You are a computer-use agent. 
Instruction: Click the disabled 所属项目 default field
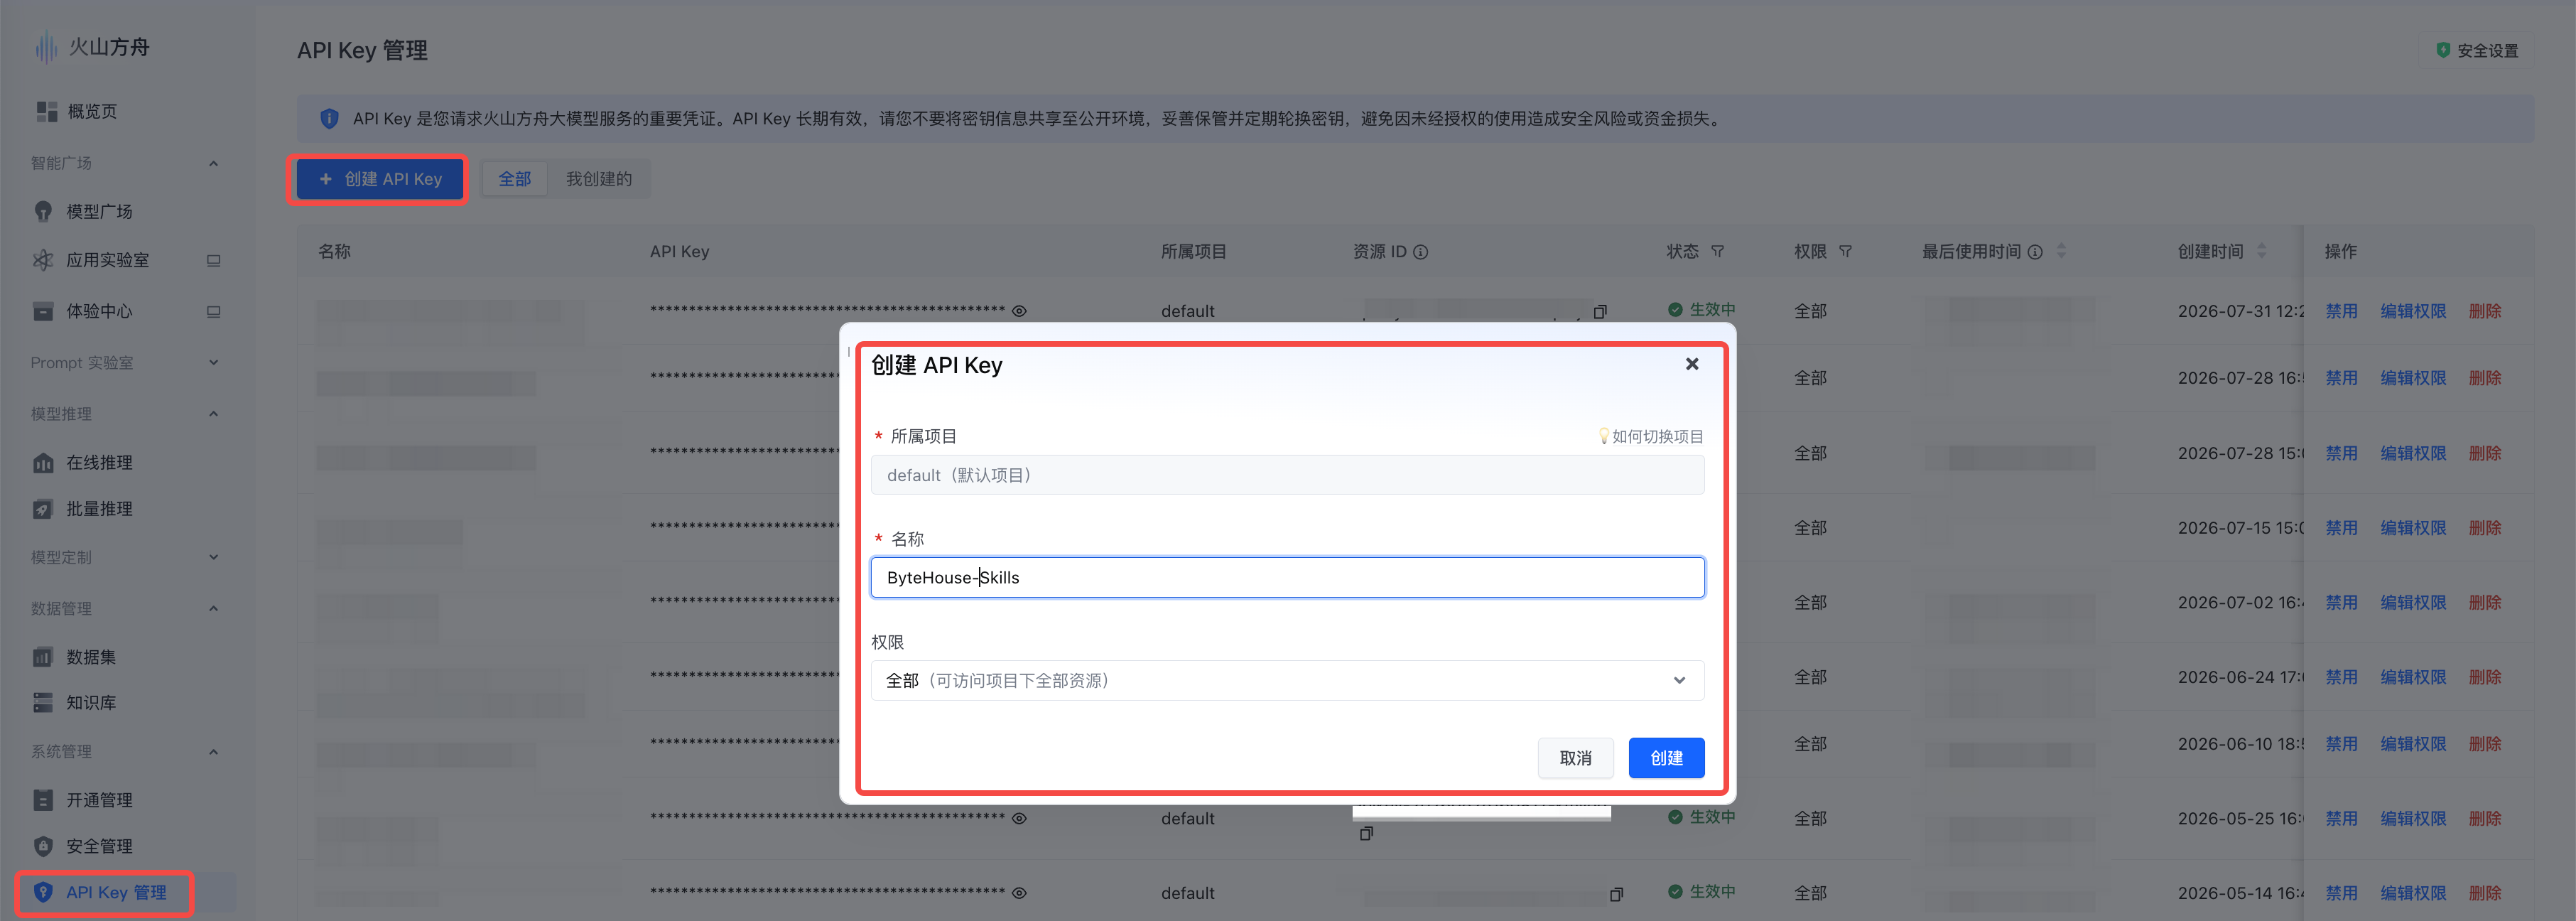[x=1287, y=475]
